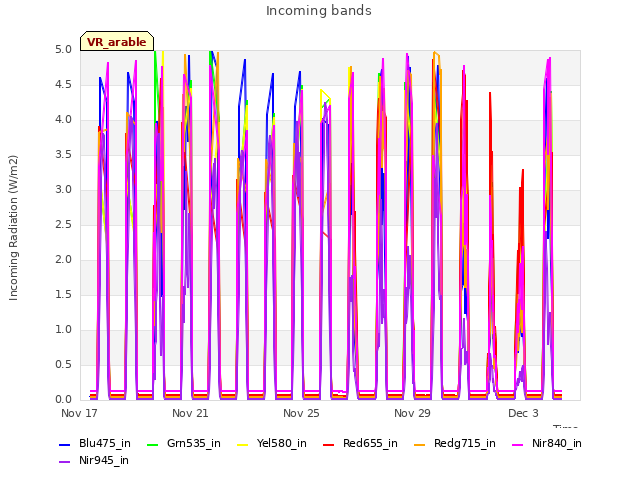Image resolution: width=640 pixels, height=480 pixels.
Task: Click the Nov 21 x-axis tick label
Action: [190, 413]
